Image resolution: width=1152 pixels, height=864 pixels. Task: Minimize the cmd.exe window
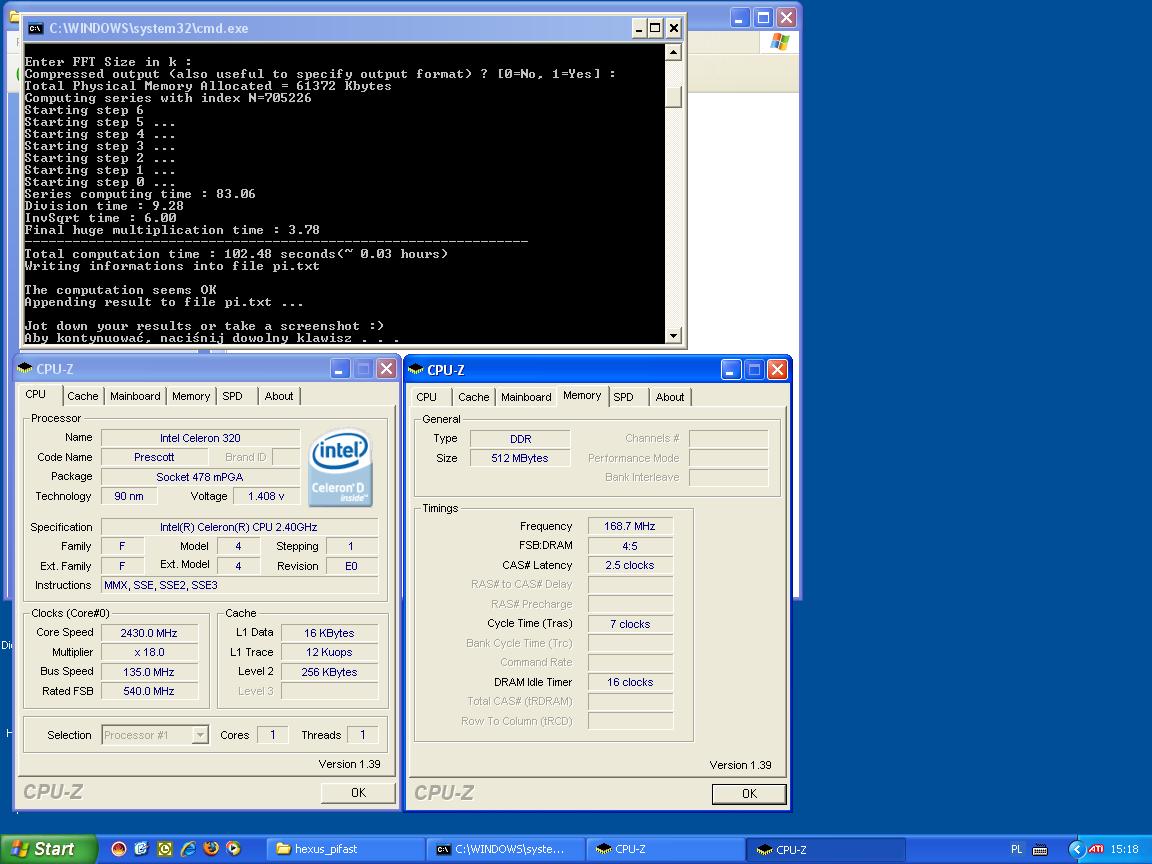[x=638, y=29]
